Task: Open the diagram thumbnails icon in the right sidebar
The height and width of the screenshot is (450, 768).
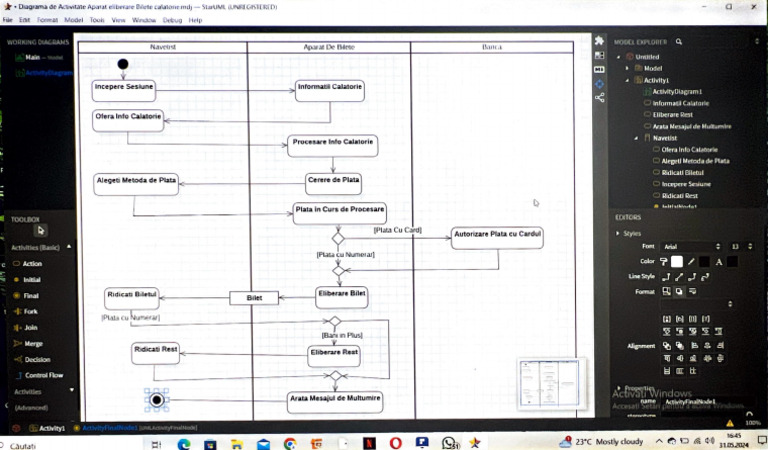Action: coord(599,55)
